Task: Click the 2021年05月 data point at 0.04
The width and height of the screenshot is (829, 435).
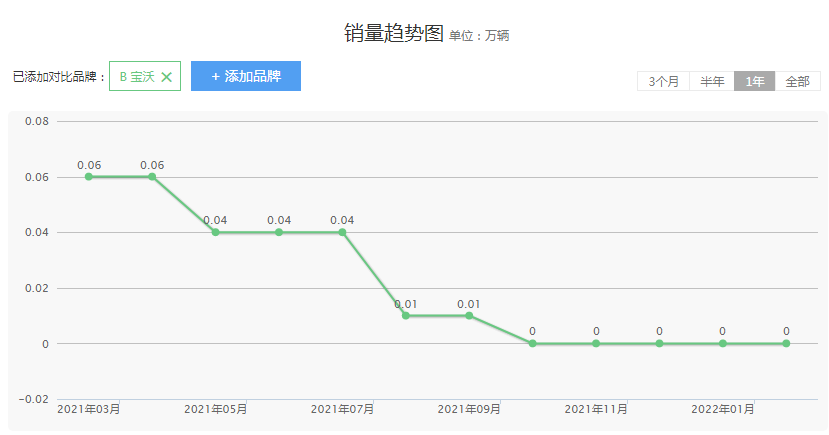Action: click(x=216, y=232)
